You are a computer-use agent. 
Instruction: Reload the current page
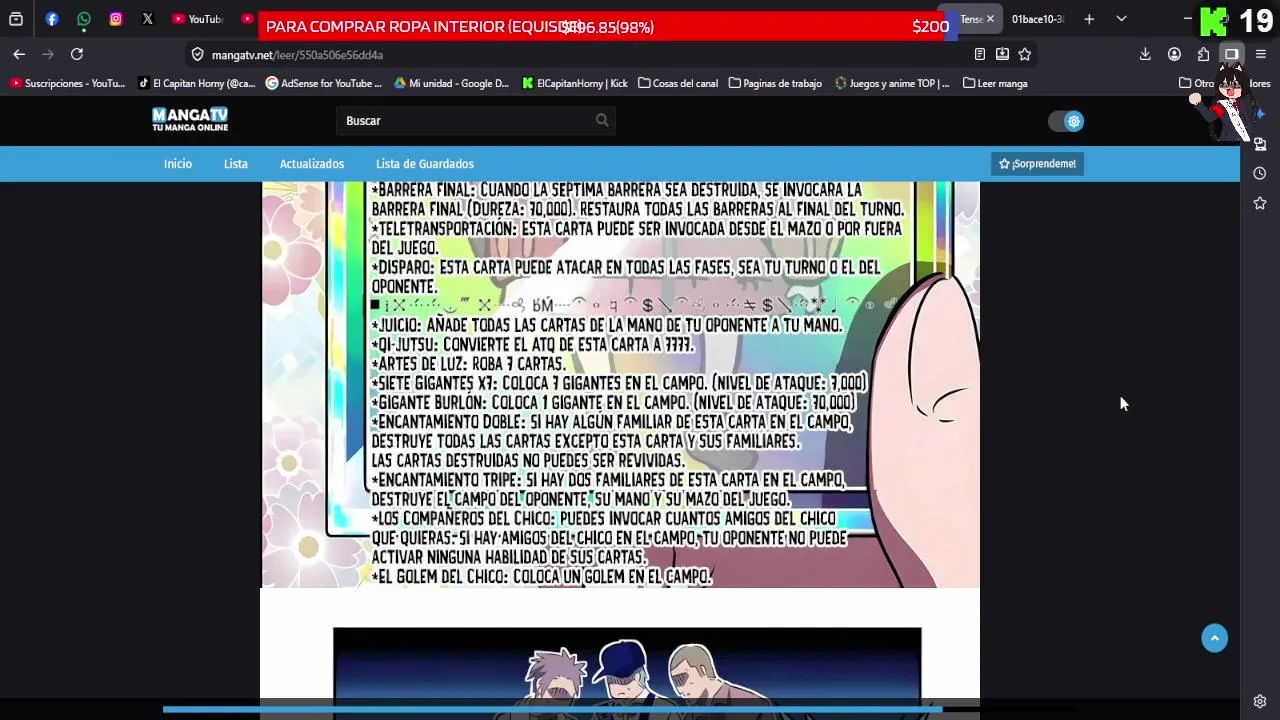77,54
